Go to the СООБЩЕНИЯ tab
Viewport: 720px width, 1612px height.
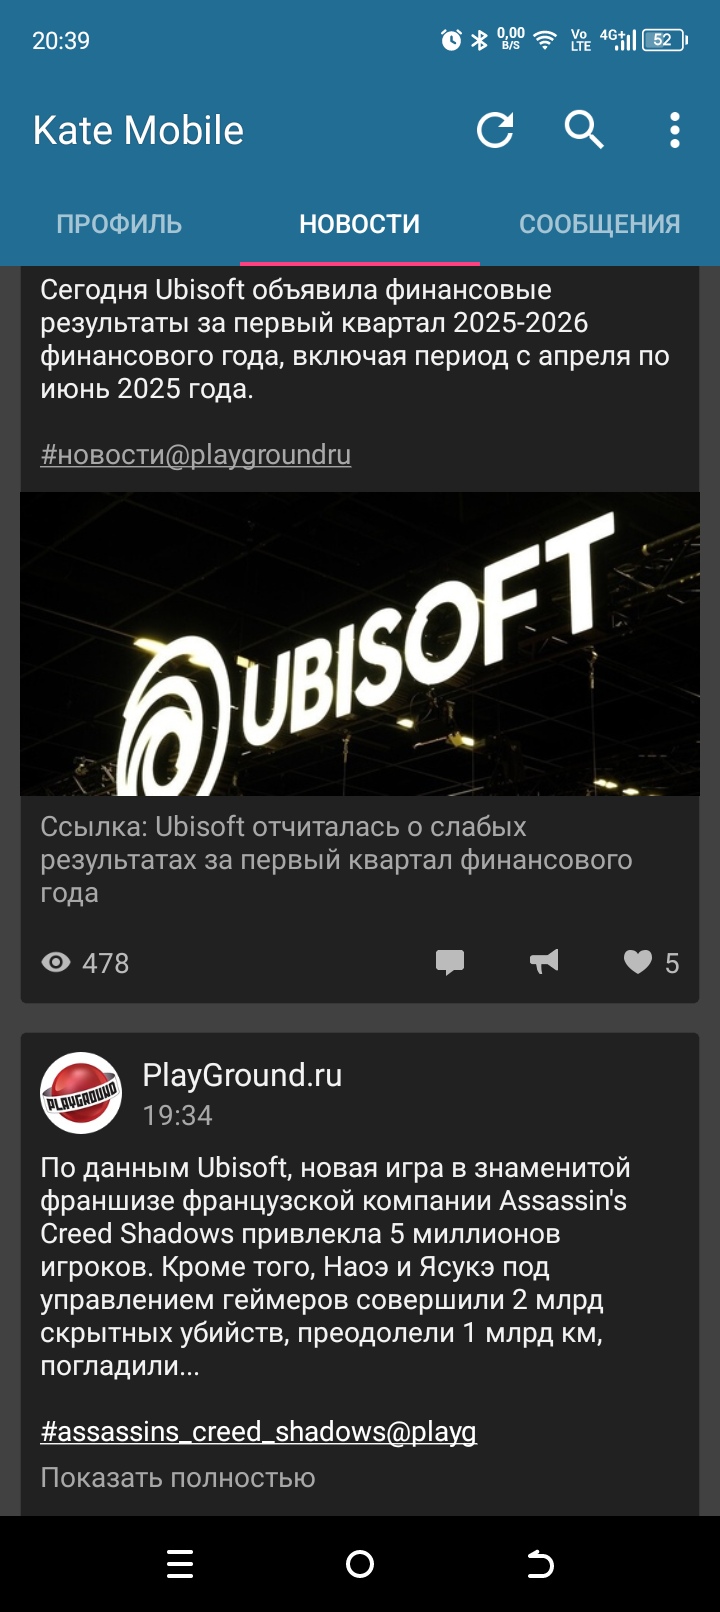[599, 224]
